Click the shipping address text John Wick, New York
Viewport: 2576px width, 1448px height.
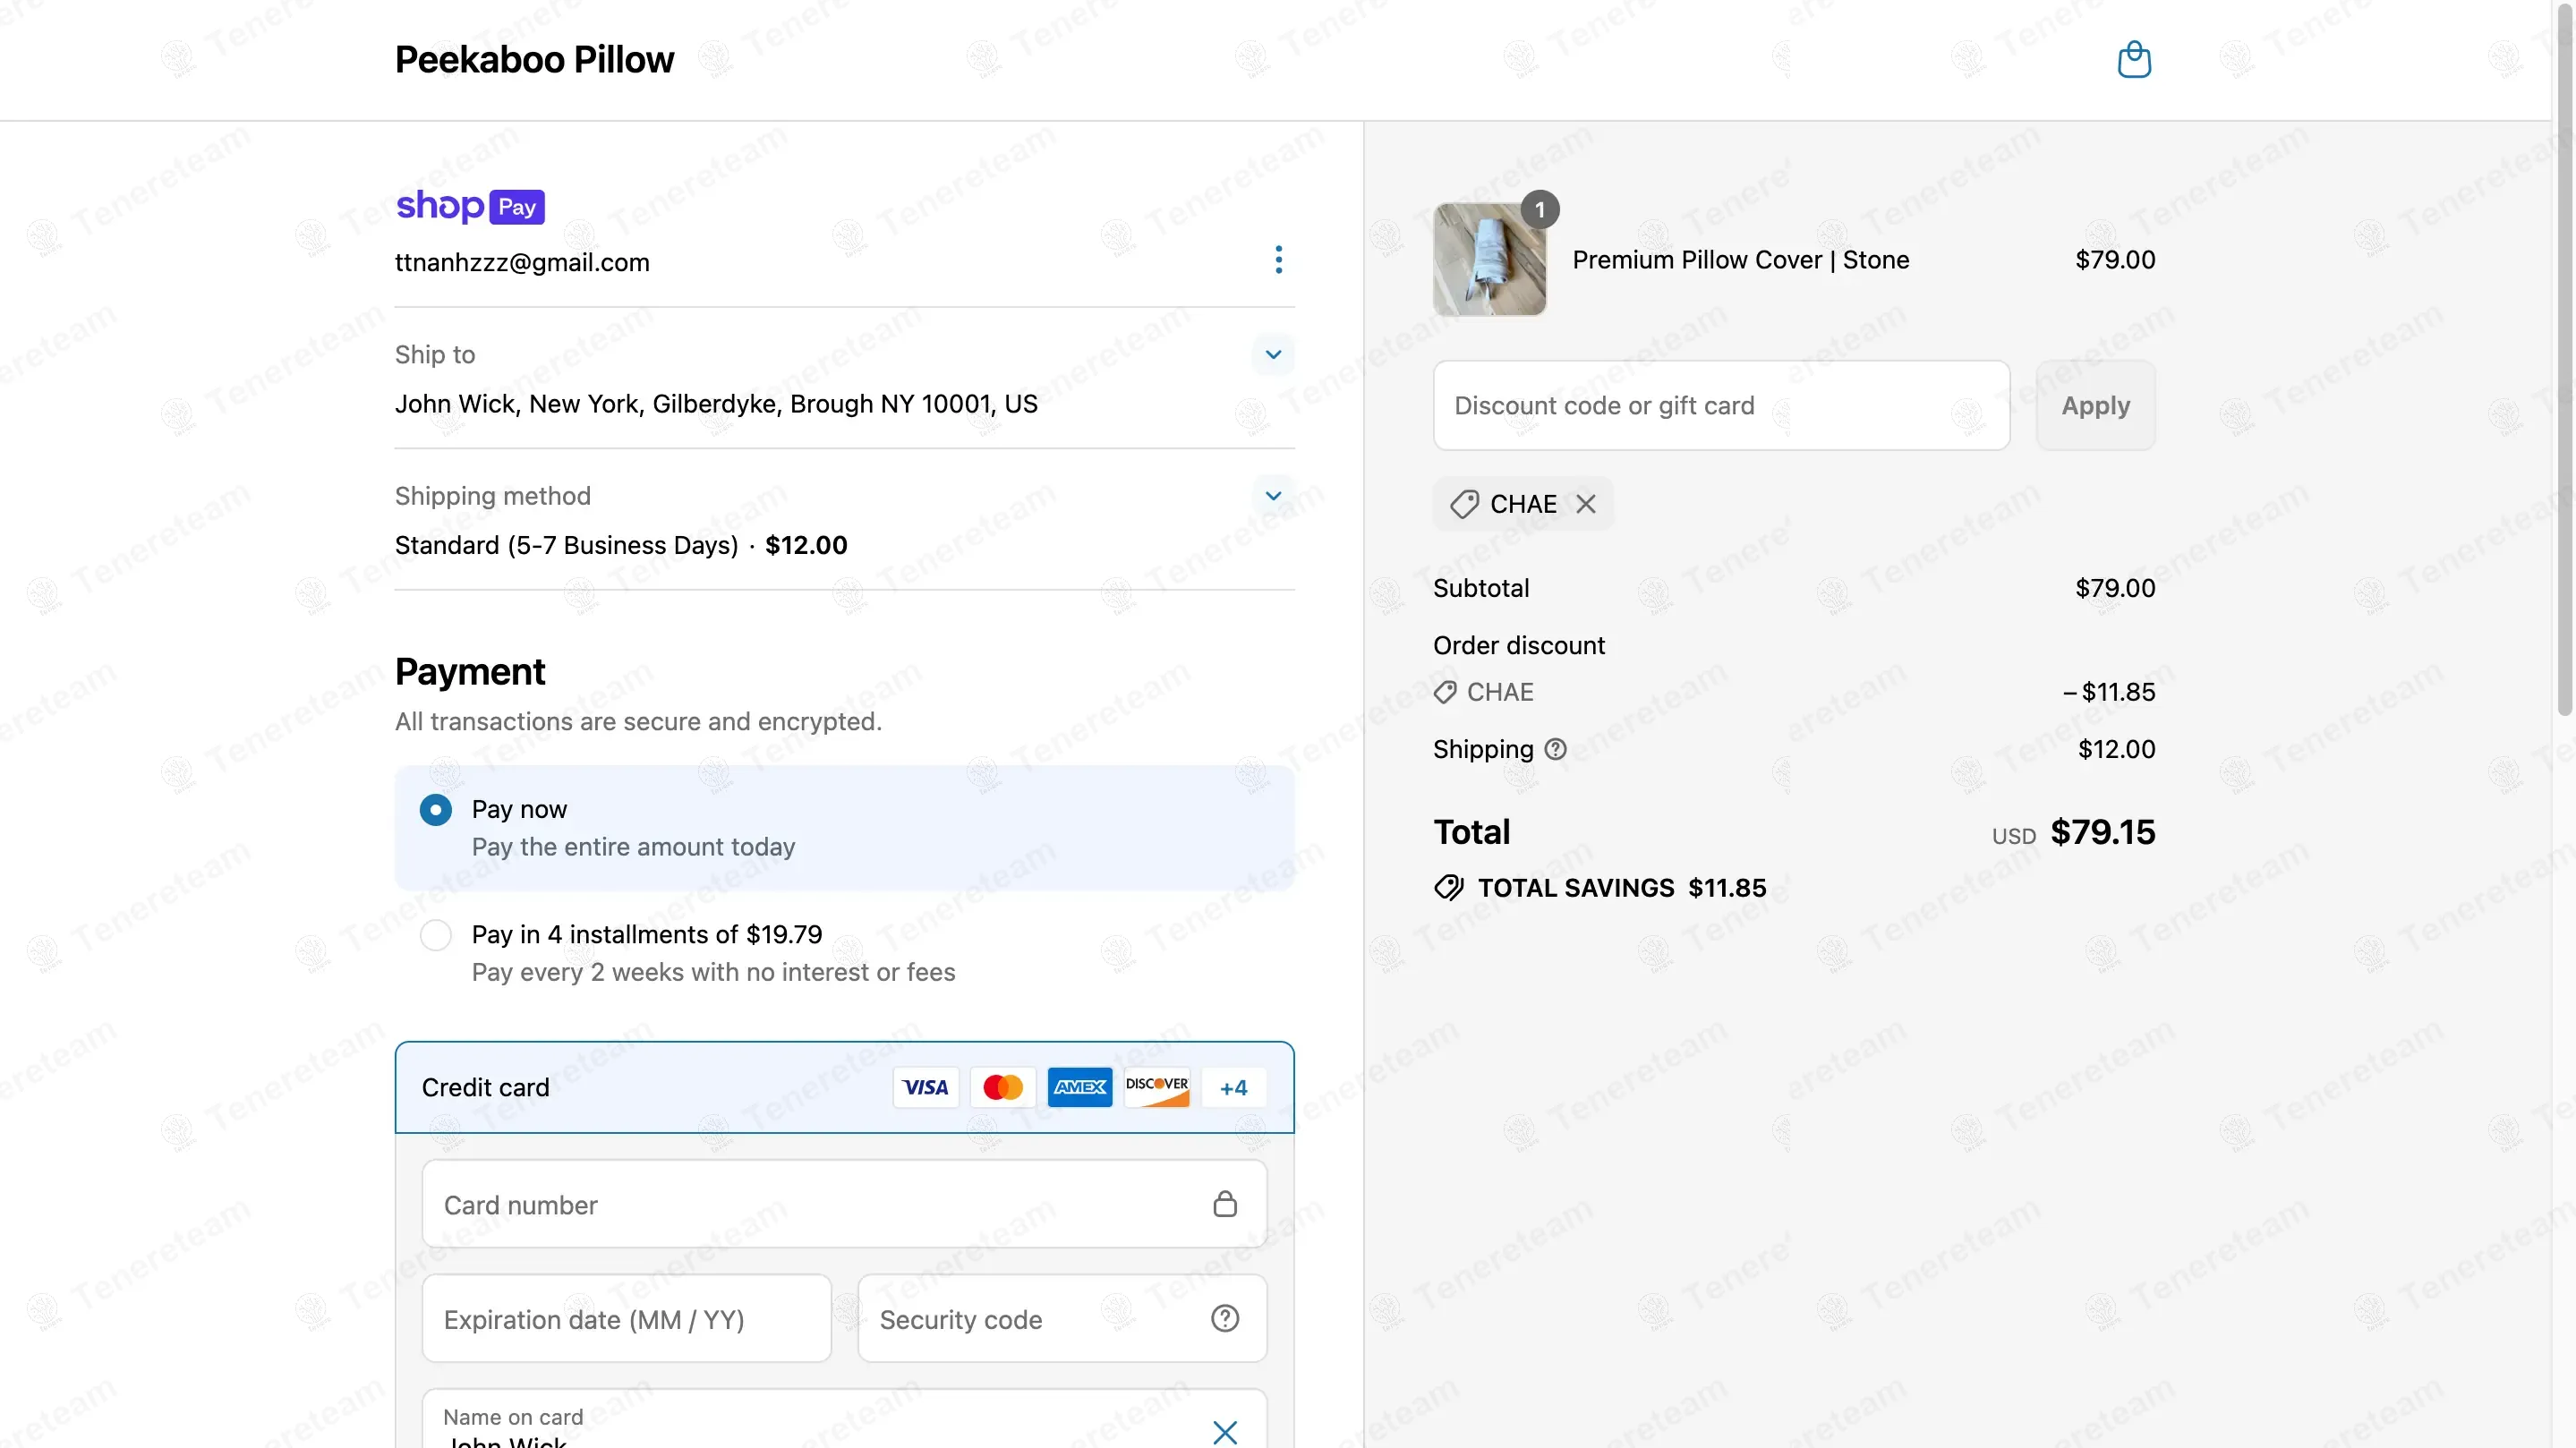pyautogui.click(x=716, y=404)
